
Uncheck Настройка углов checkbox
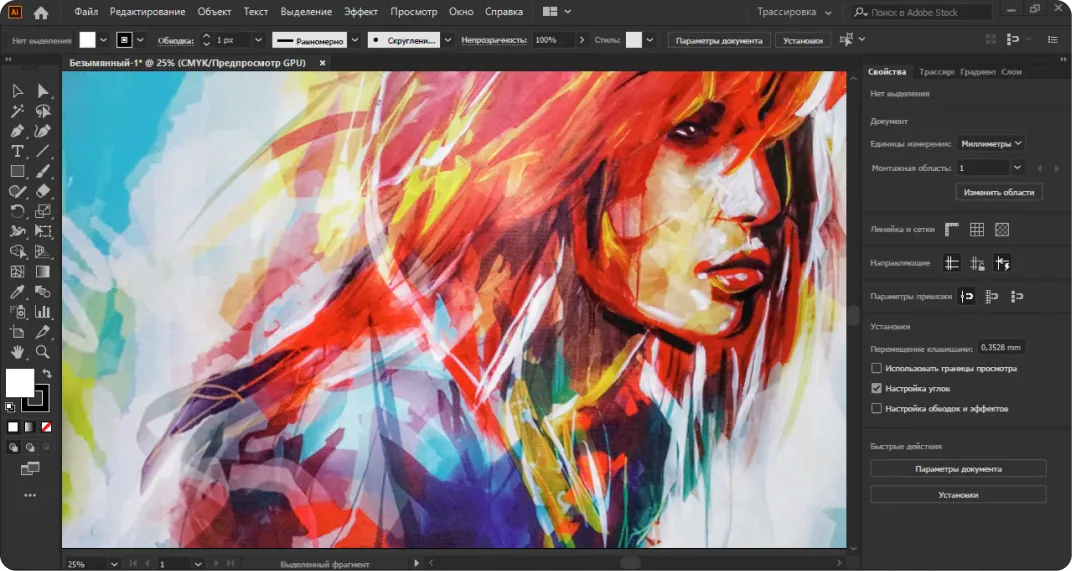click(876, 388)
